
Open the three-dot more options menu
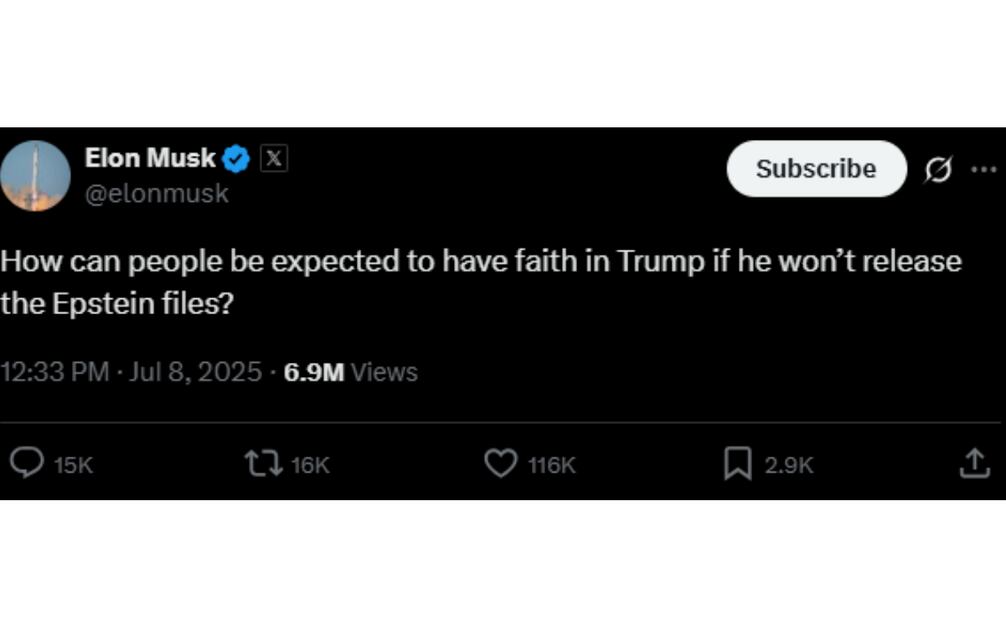pyautogui.click(x=984, y=169)
